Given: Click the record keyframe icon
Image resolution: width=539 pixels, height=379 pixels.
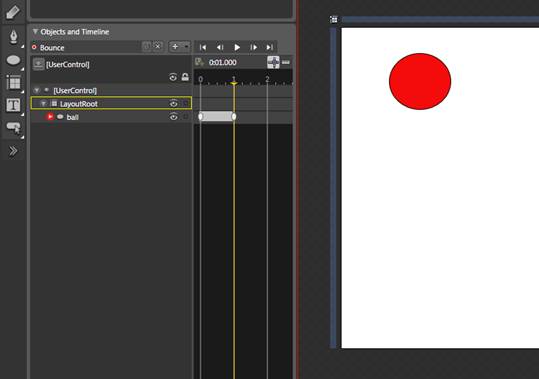Looking at the screenshot, I should (x=199, y=62).
